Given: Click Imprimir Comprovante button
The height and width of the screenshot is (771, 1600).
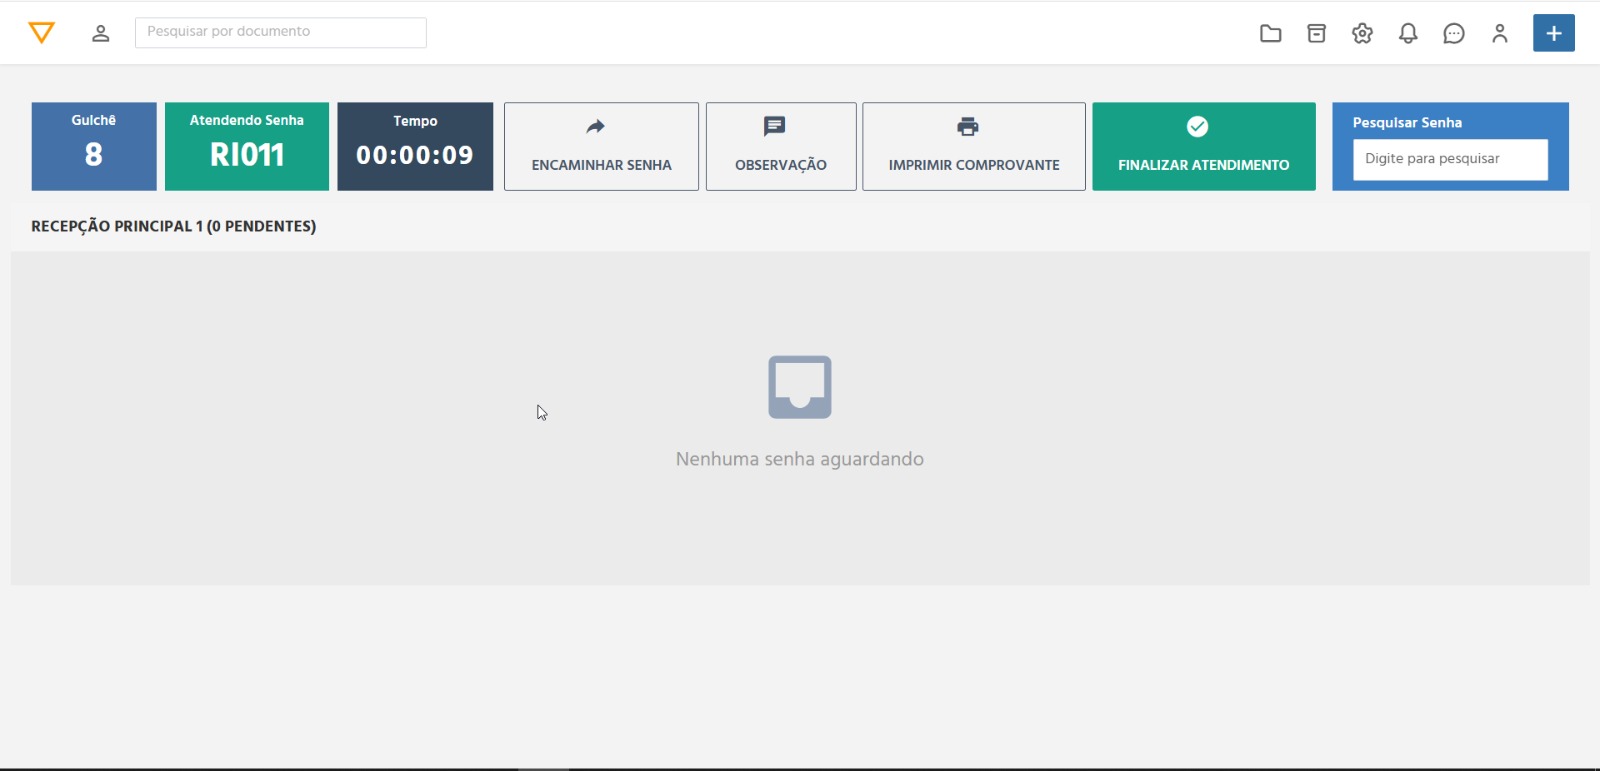Looking at the screenshot, I should pyautogui.click(x=973, y=146).
